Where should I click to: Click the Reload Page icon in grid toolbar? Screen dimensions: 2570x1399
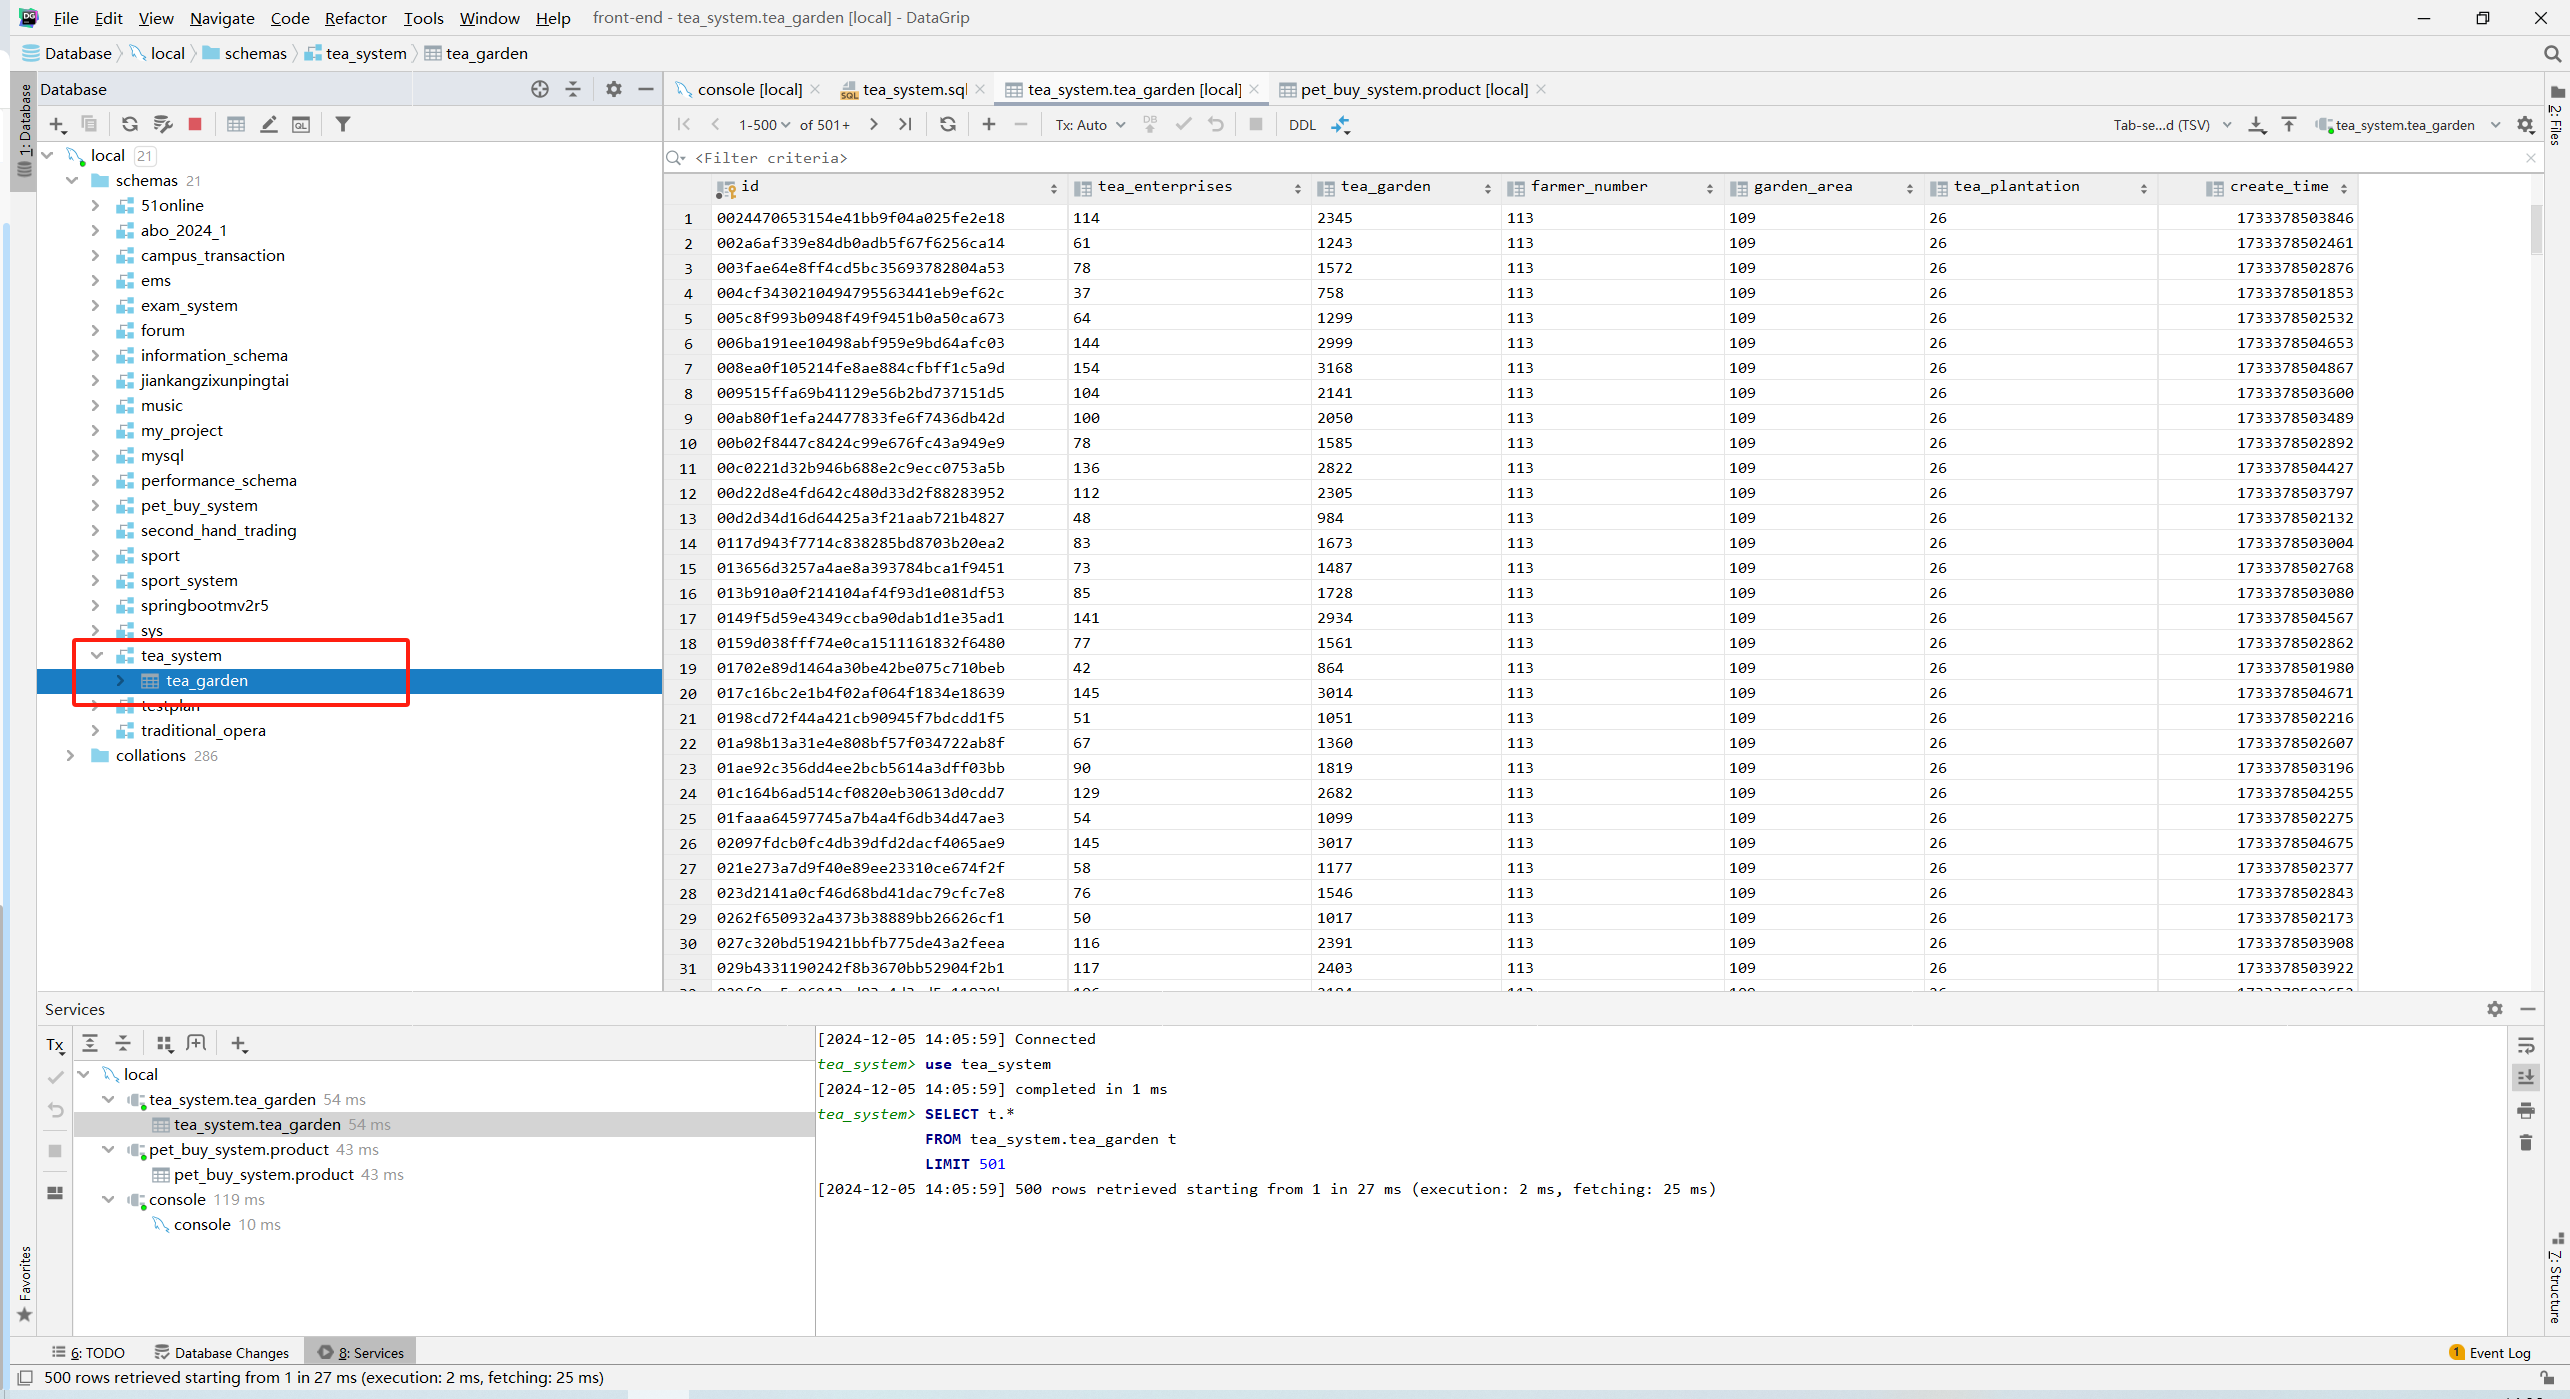pos(948,124)
